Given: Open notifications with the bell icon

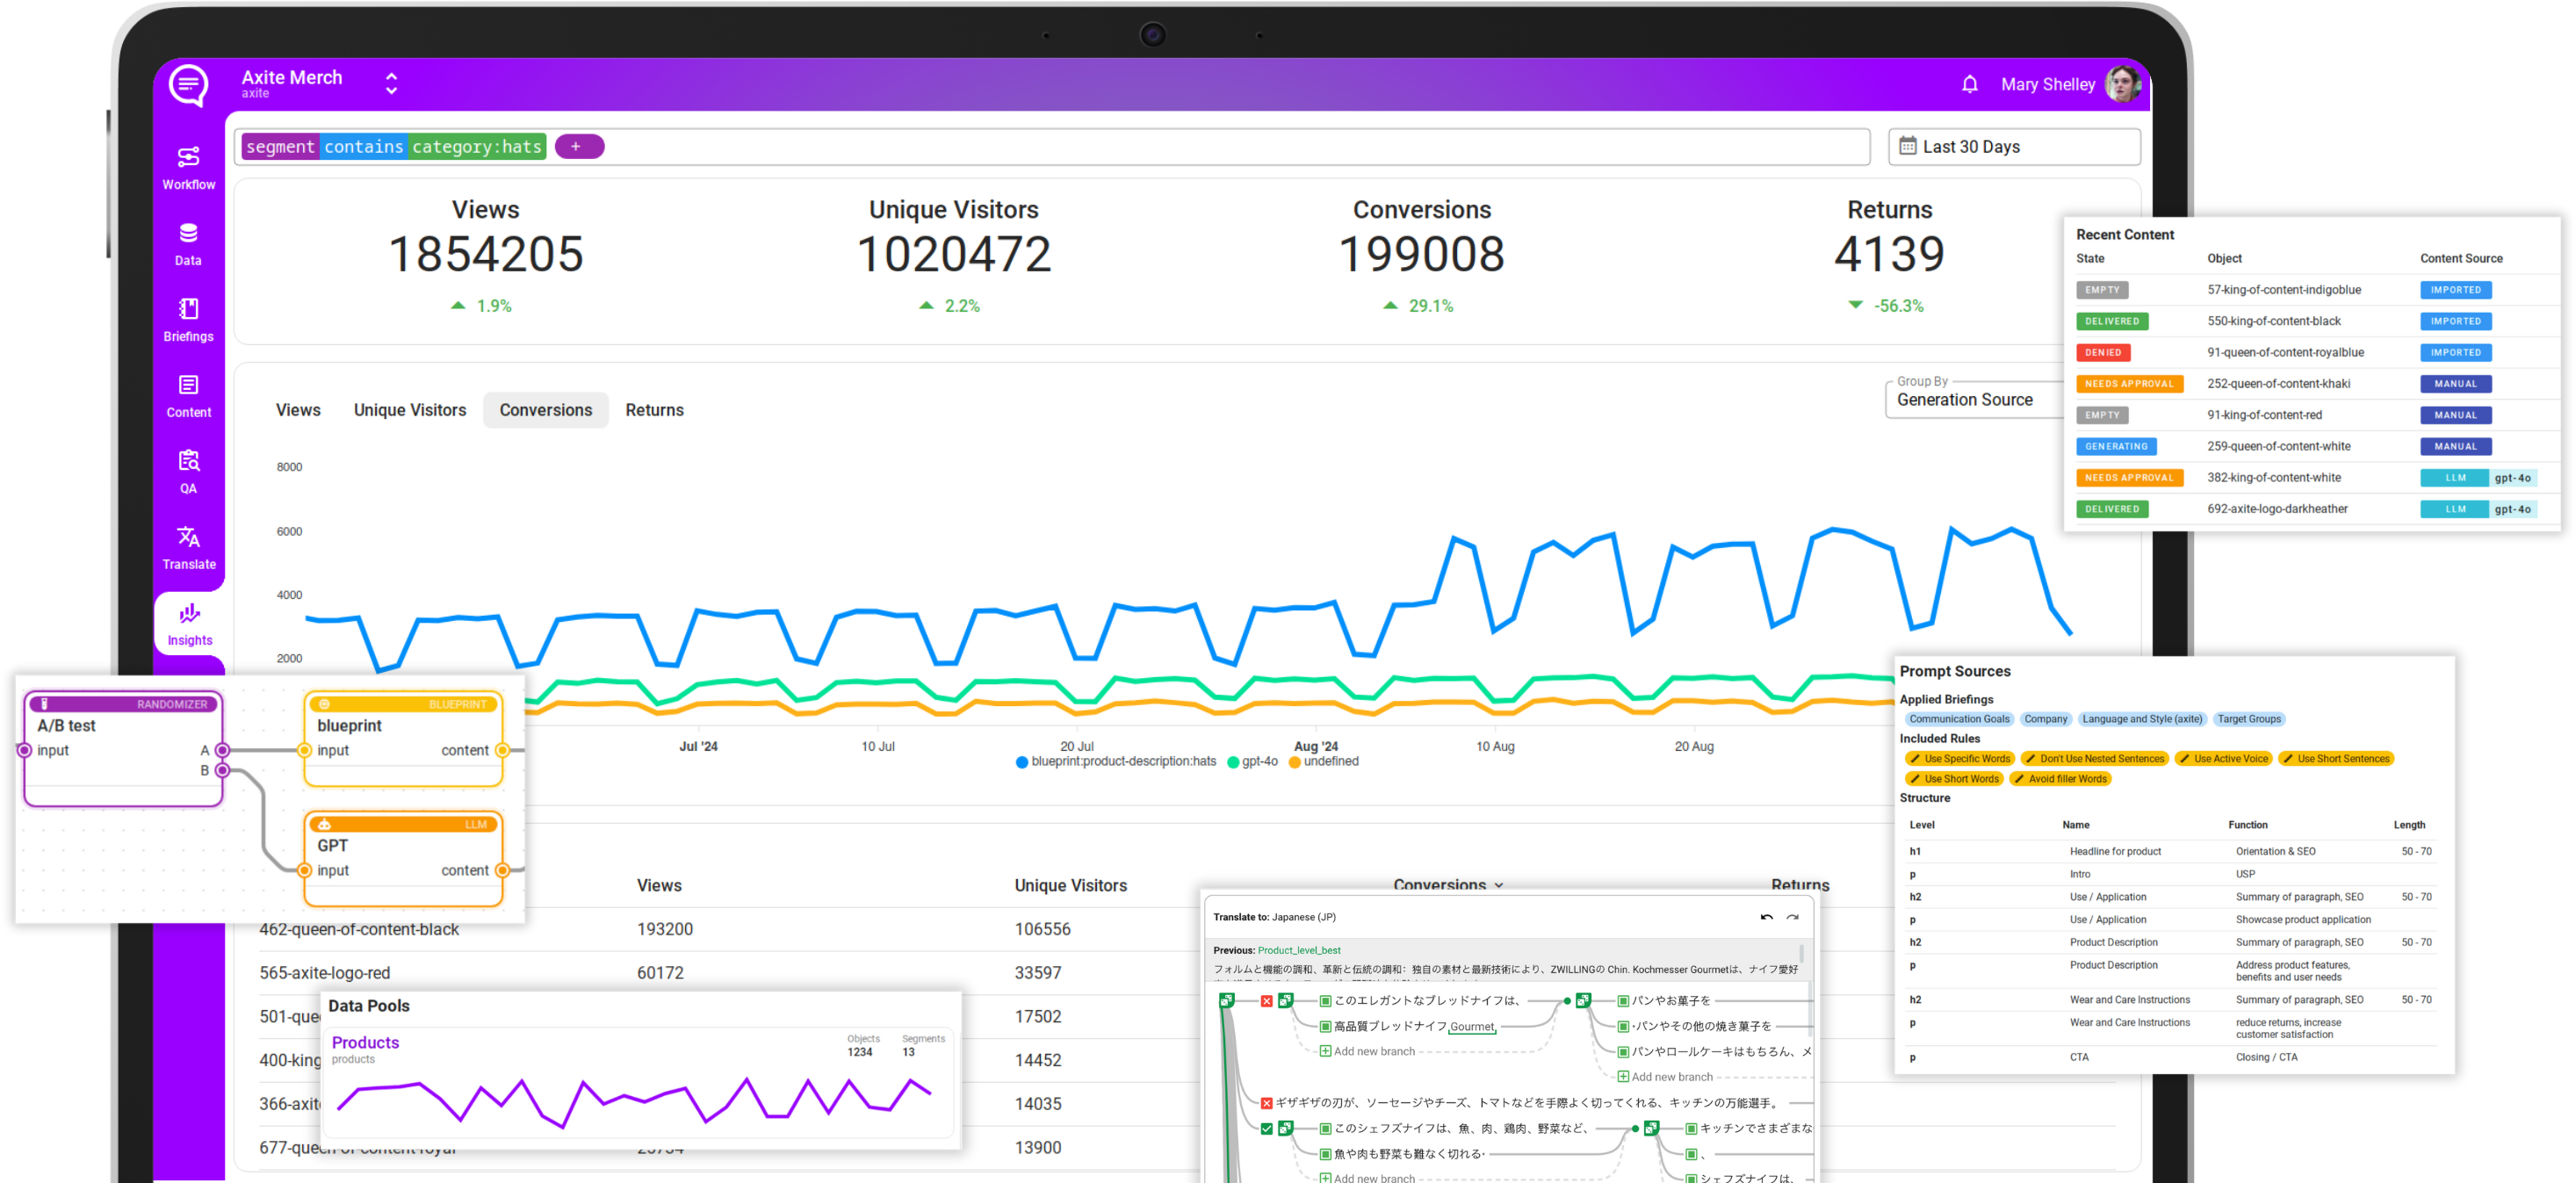Looking at the screenshot, I should point(1968,84).
